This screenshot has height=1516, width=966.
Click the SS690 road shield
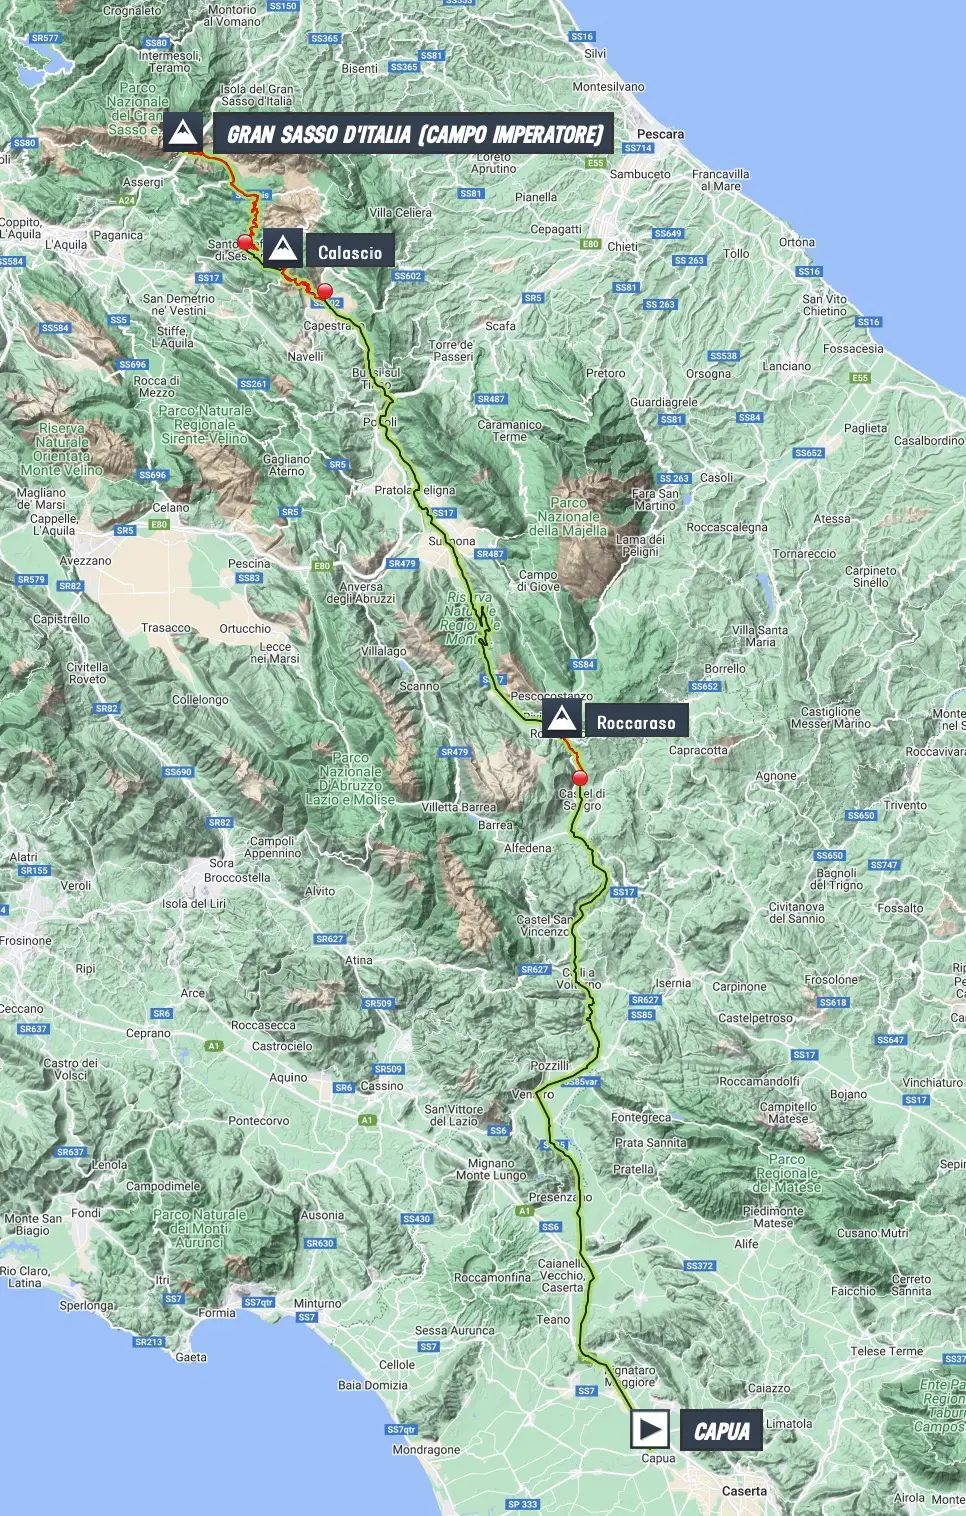point(177,772)
